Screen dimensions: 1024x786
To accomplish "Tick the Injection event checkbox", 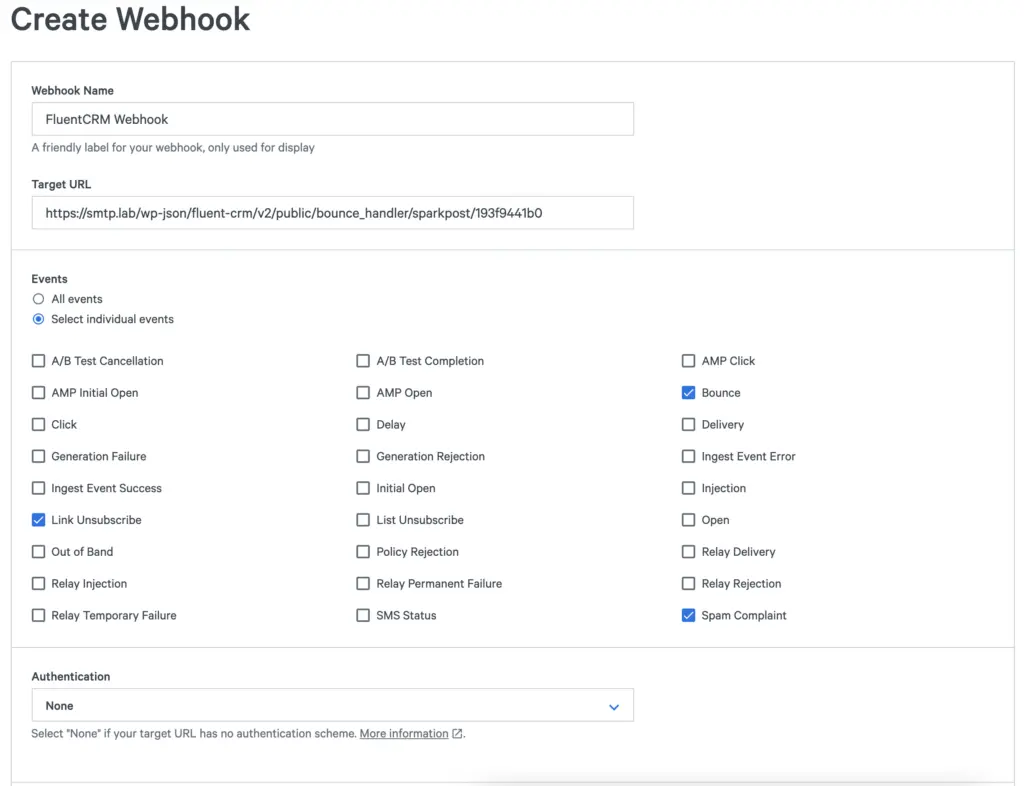I will point(688,488).
